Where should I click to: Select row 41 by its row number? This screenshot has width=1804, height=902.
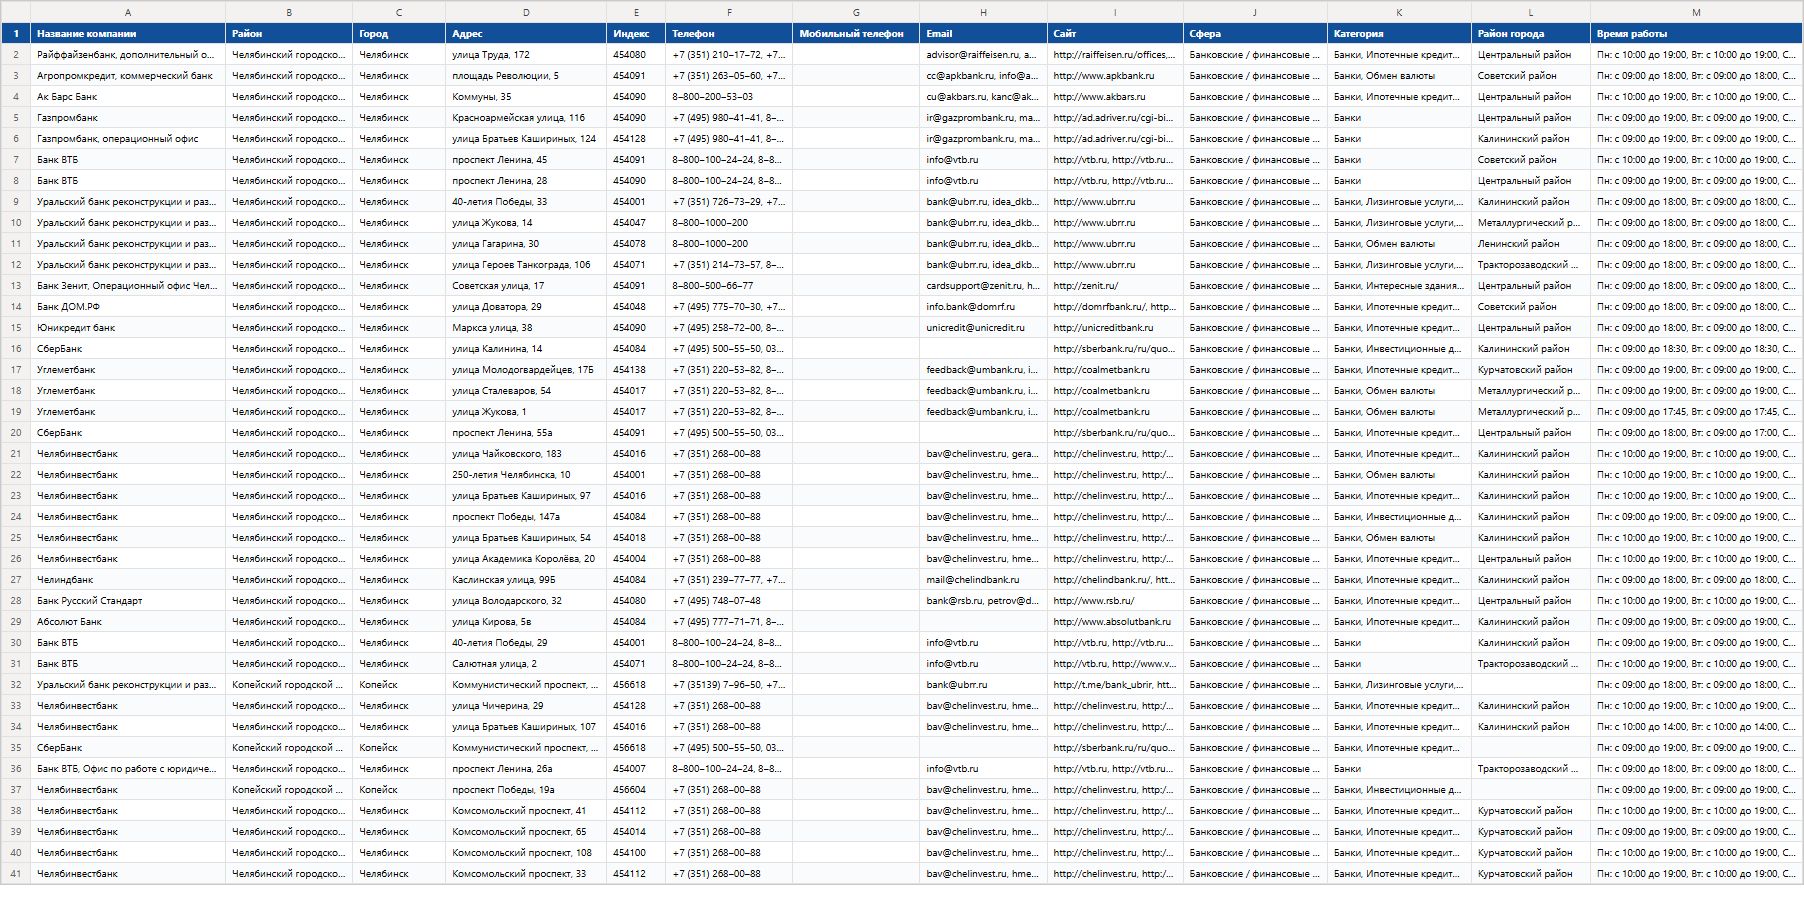16,874
